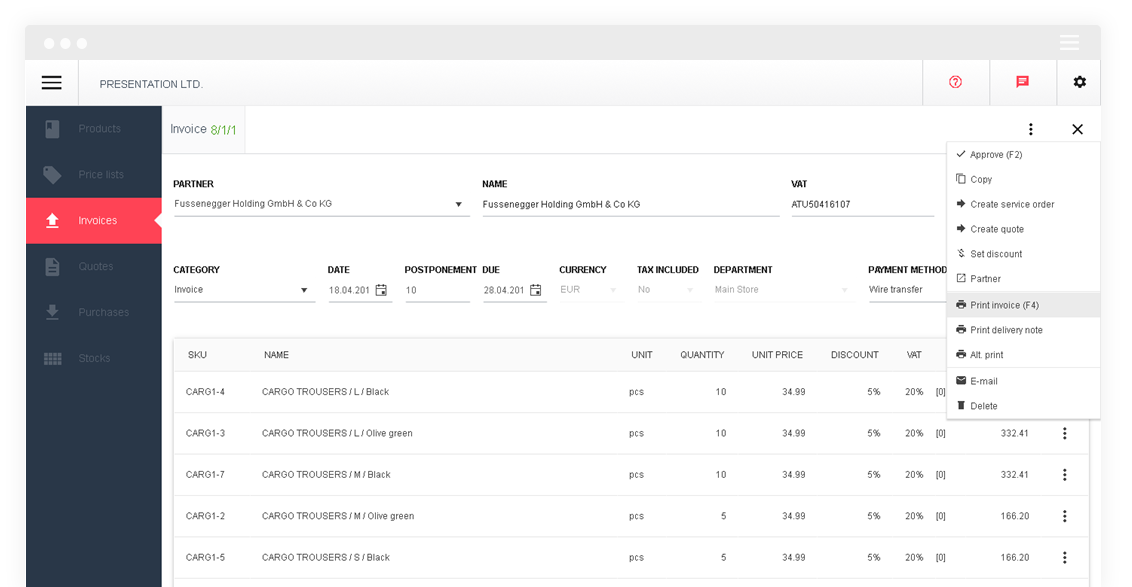Screen dimensions: 1132x587
Task: Open Payment method dropdown showing Wire transfer
Action: [x=907, y=290]
